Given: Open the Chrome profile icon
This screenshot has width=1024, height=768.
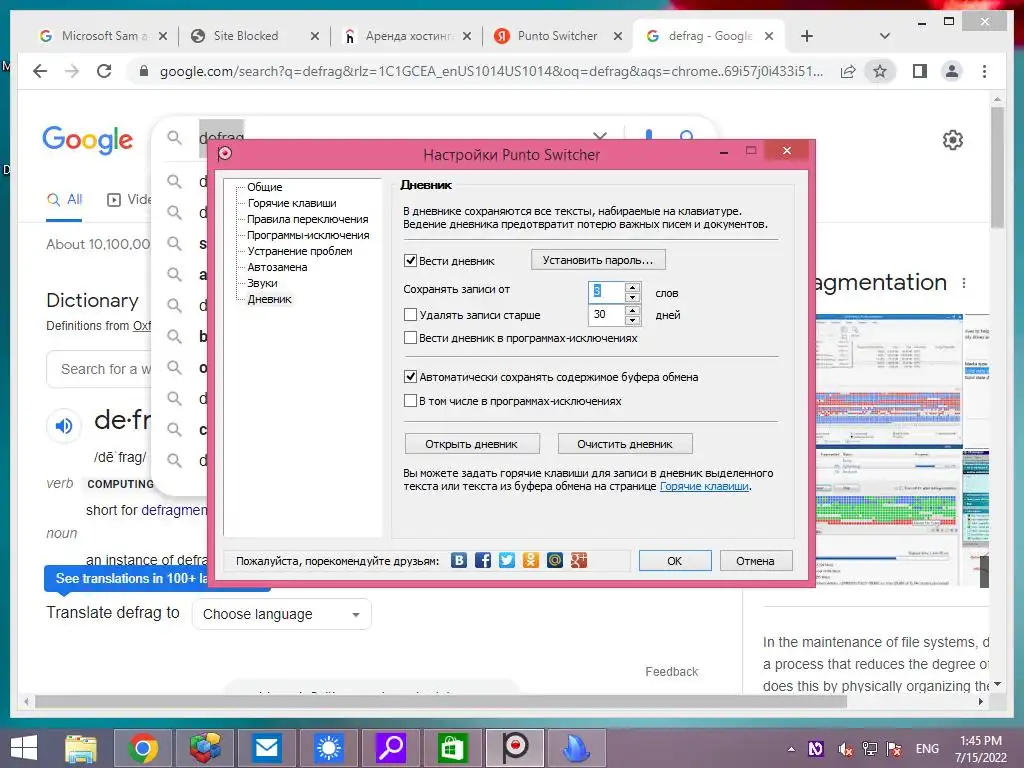Looking at the screenshot, I should [x=952, y=71].
